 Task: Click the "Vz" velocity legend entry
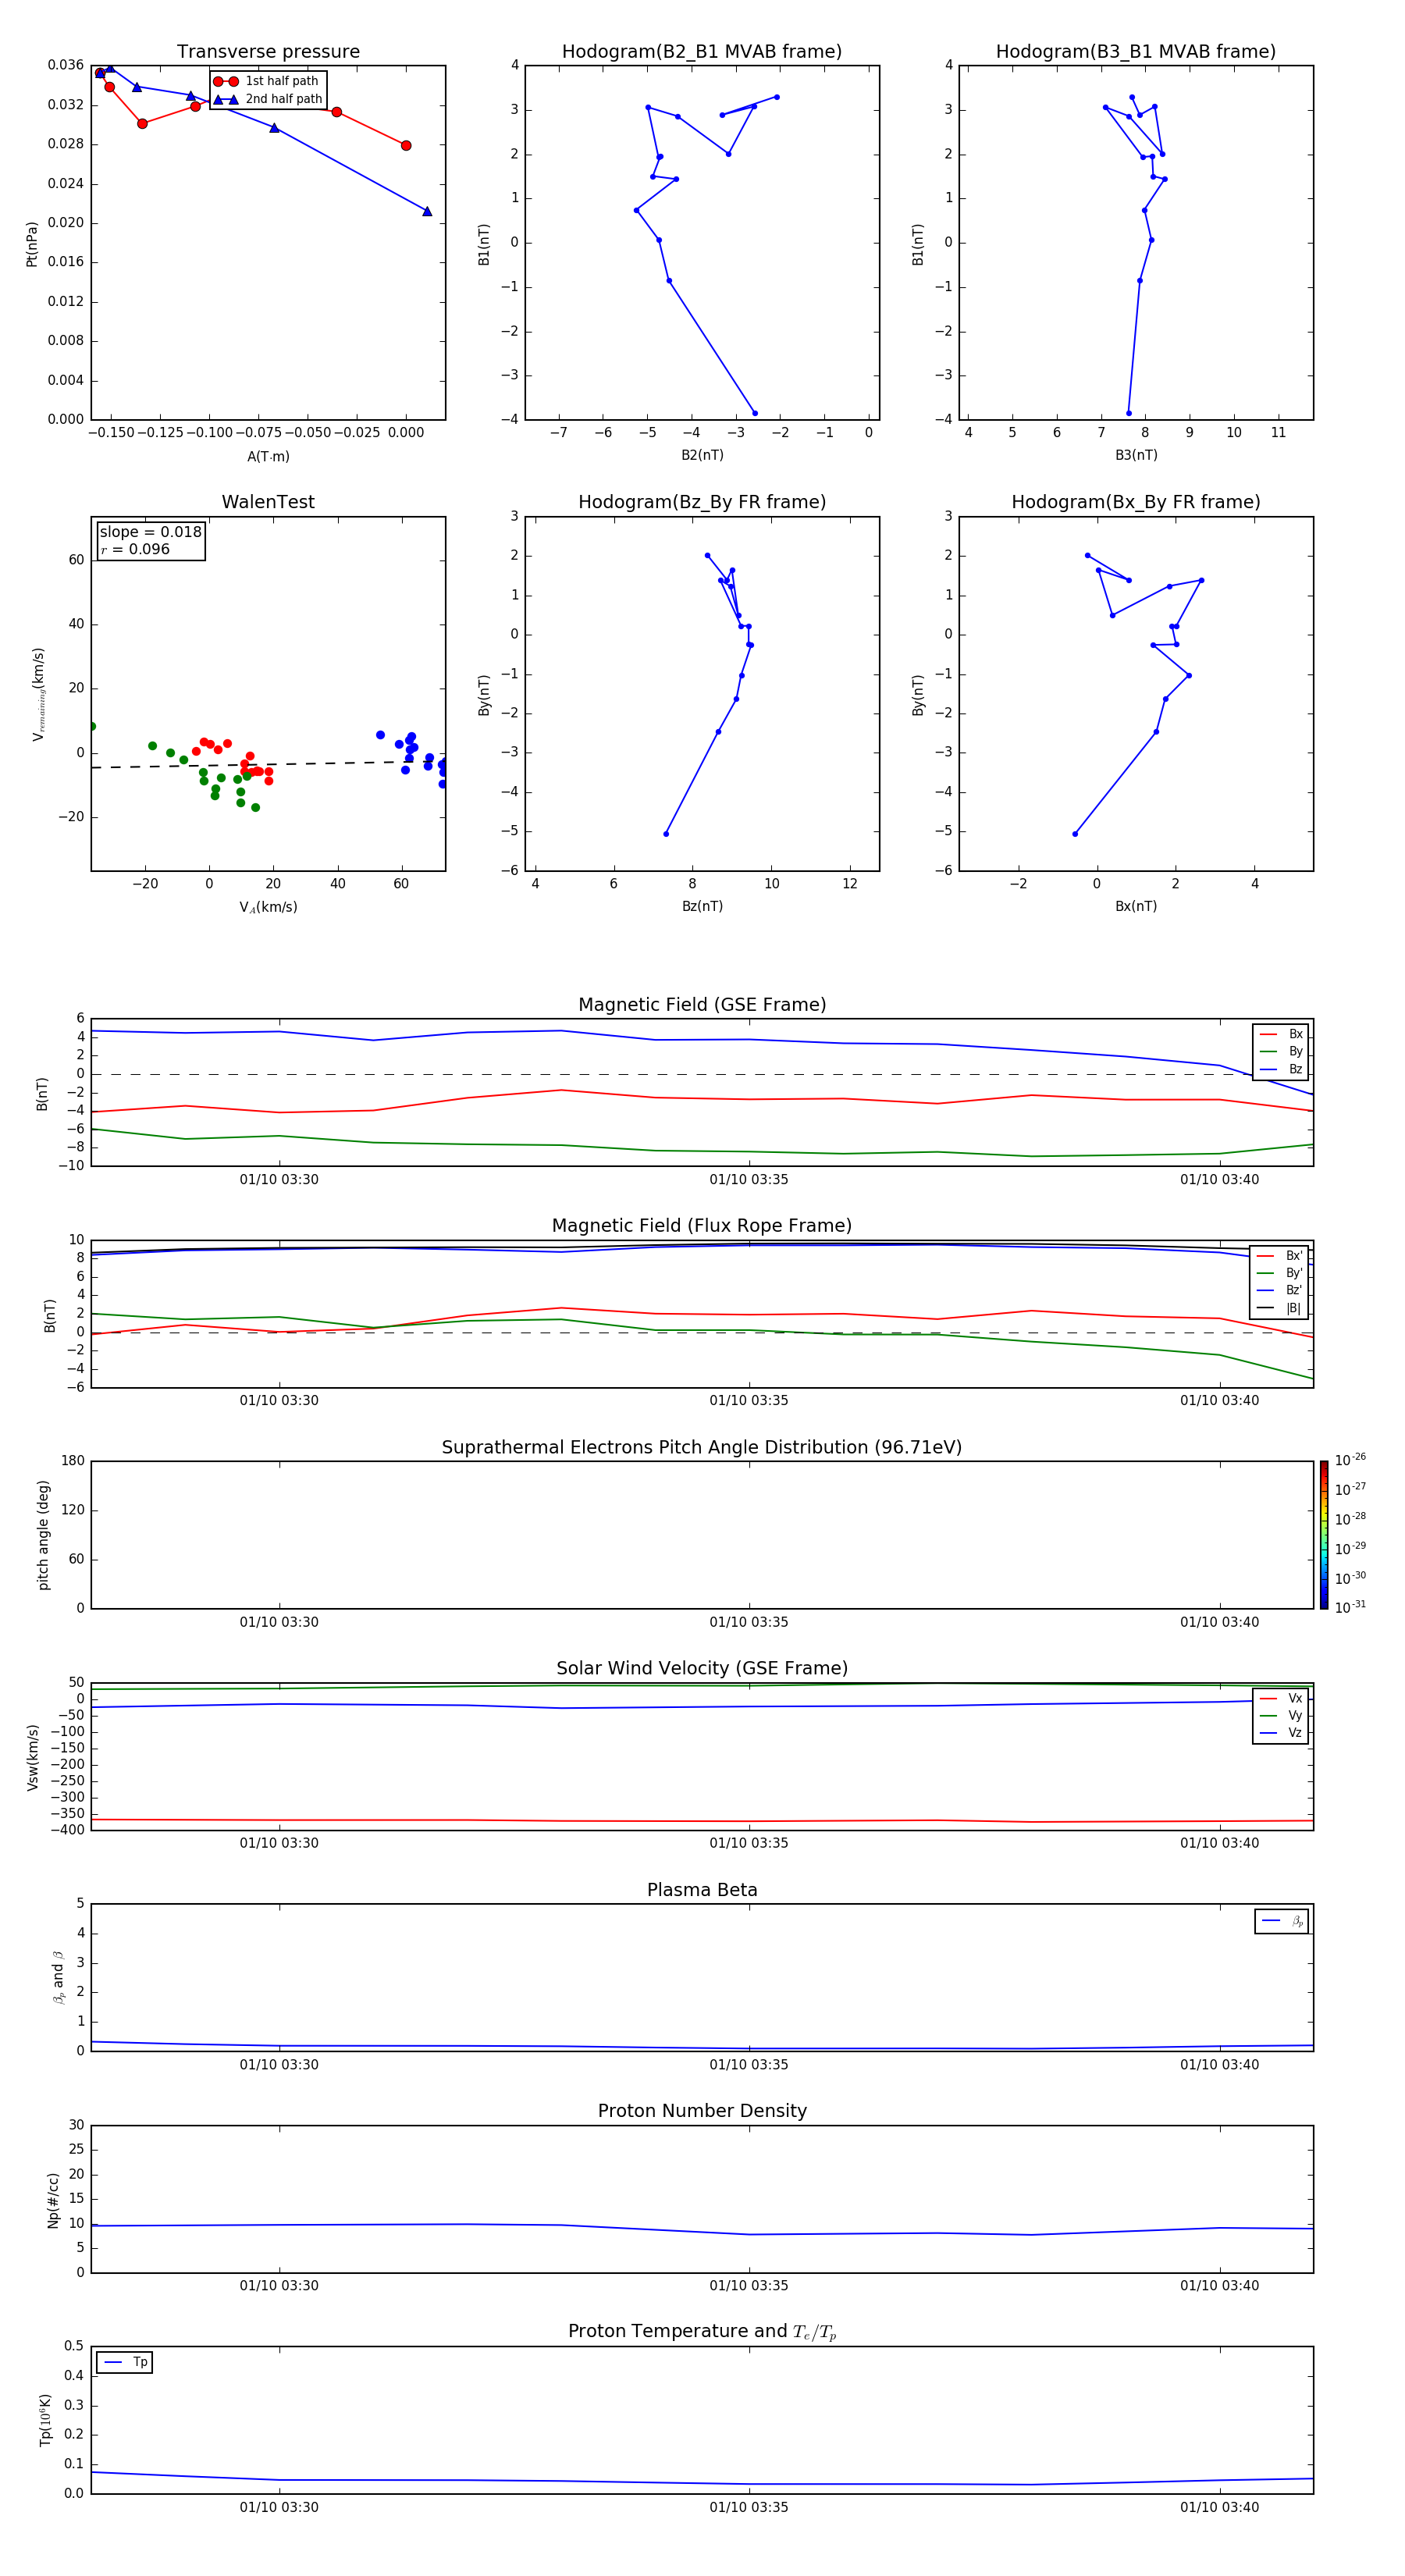(1281, 1733)
